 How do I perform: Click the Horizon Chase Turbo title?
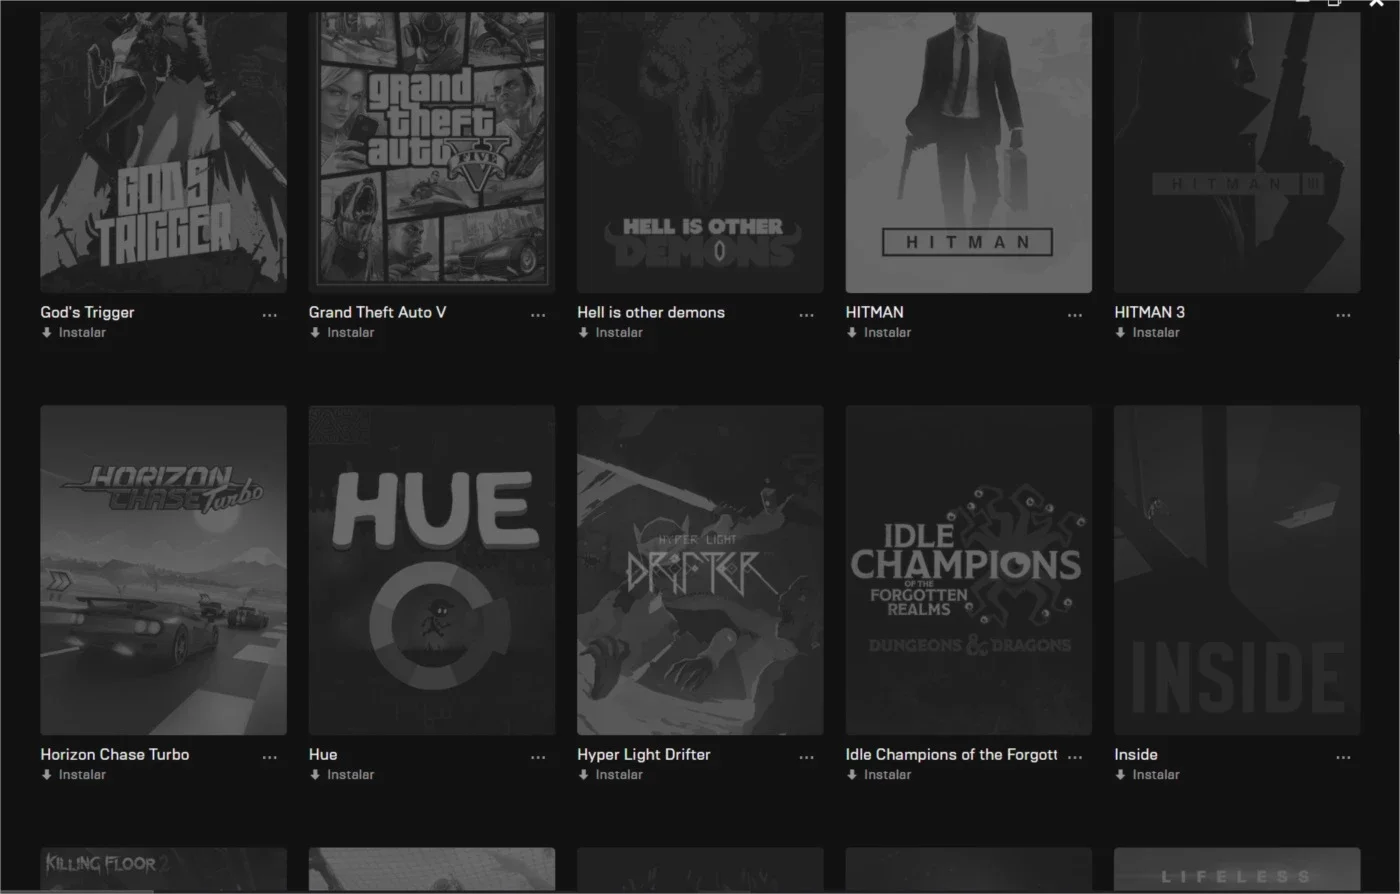(115, 754)
